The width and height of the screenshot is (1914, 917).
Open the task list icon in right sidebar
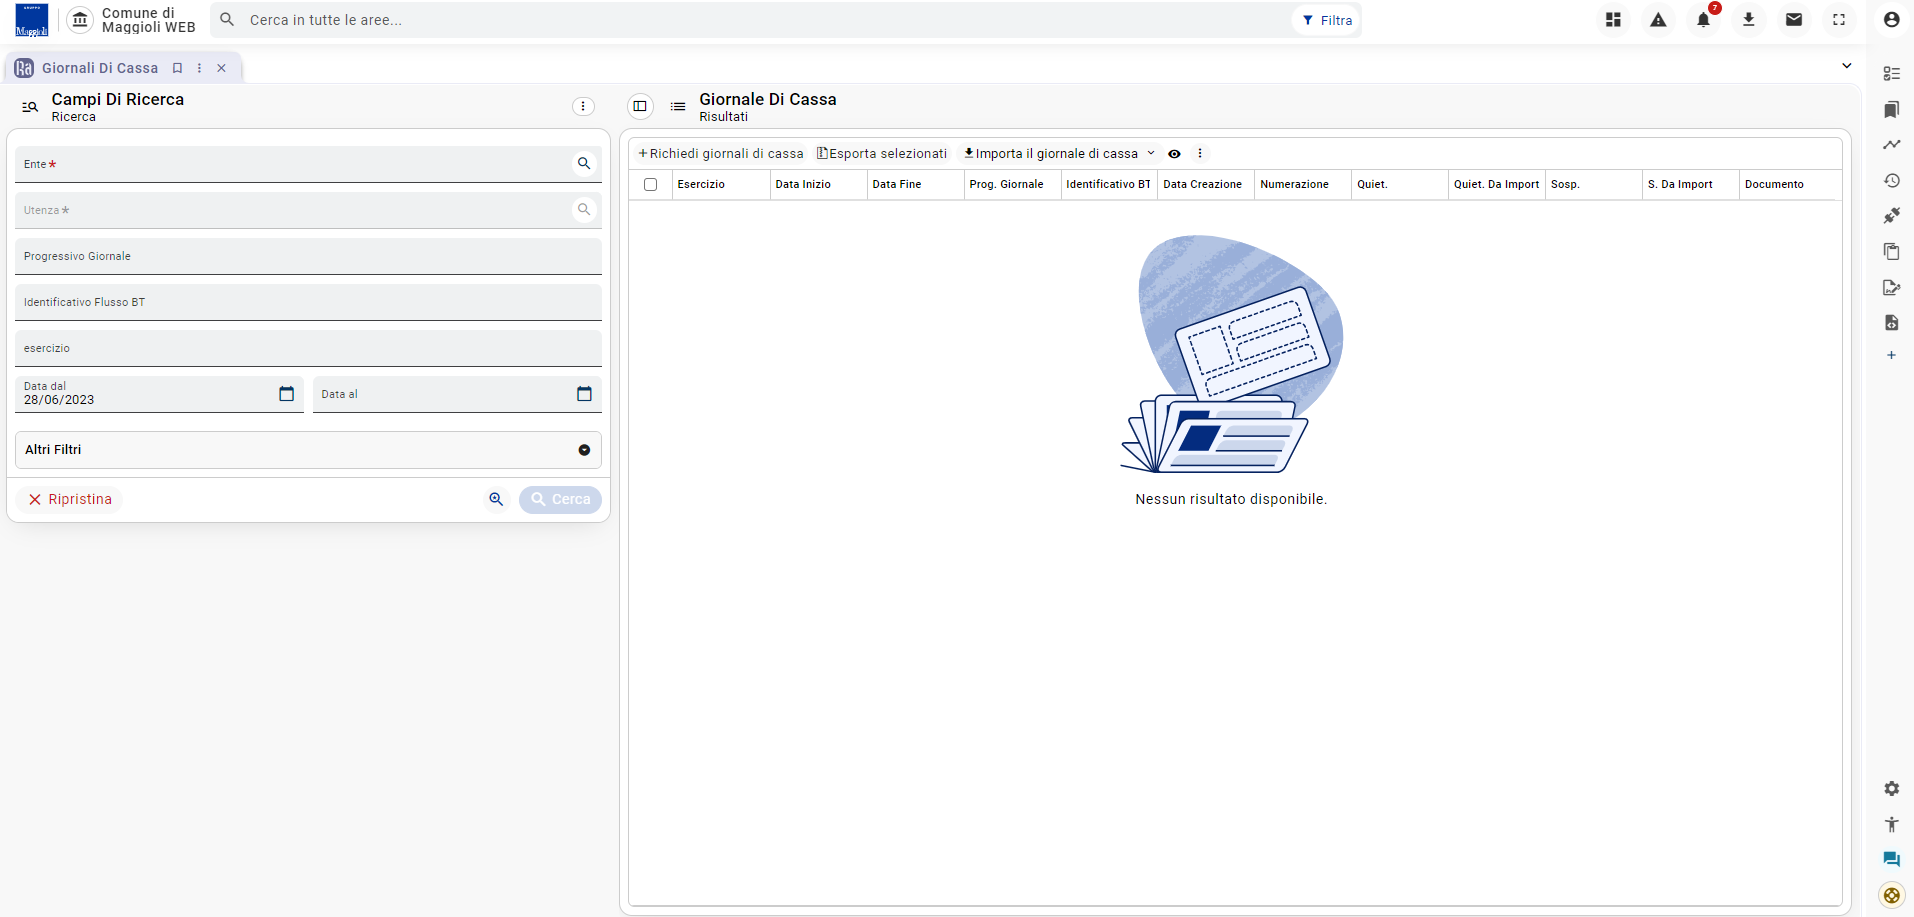tap(1891, 74)
